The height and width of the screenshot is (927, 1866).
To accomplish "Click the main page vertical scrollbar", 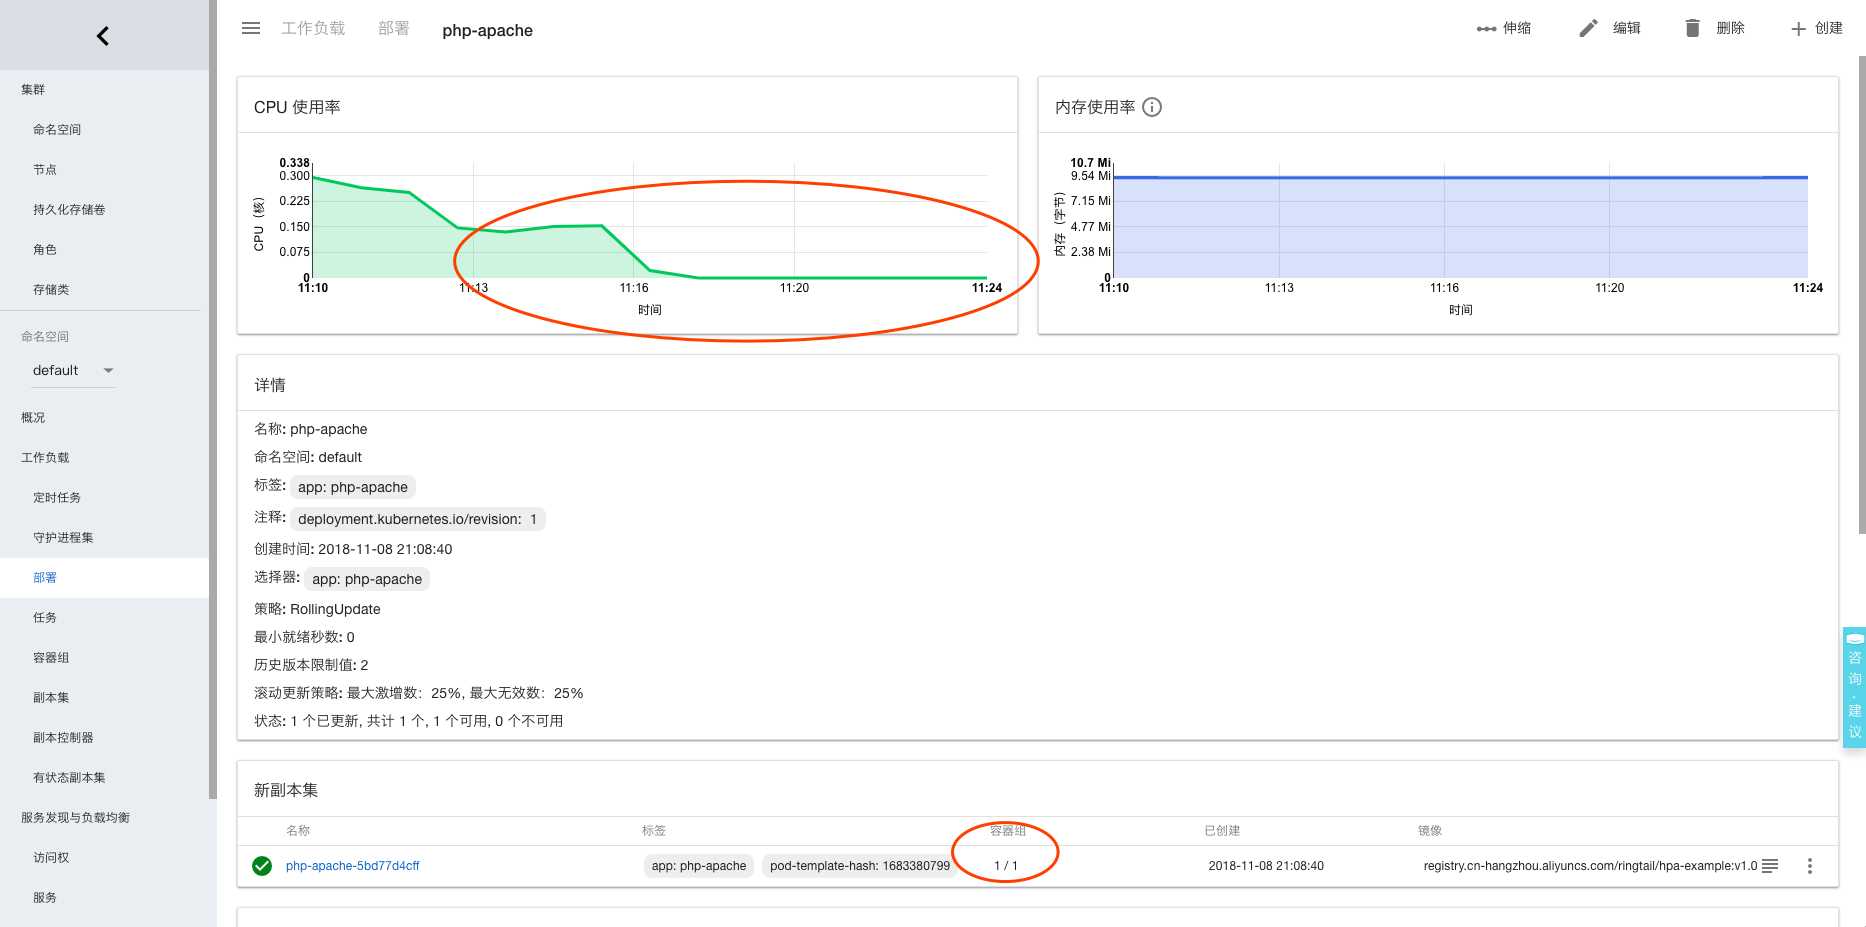I will [1861, 295].
